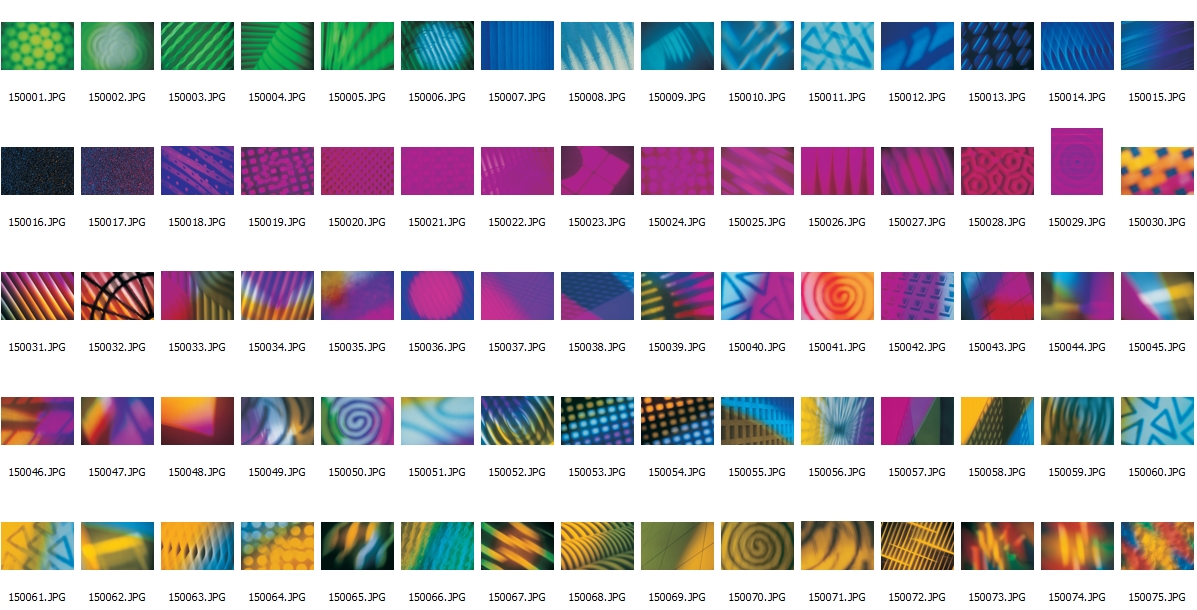Select the 150015.JPG dark blue gradient thumbnail
The width and height of the screenshot is (1197, 610).
(1157, 46)
